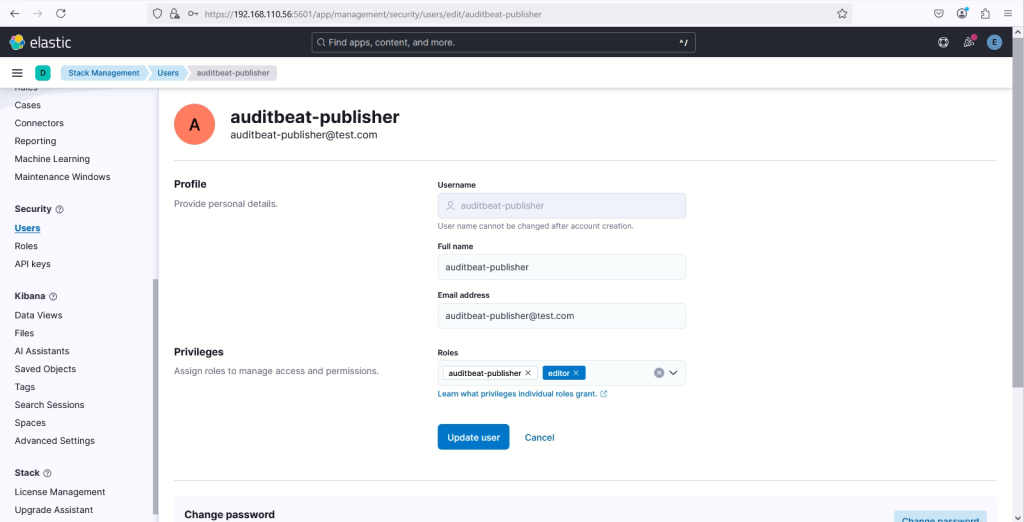This screenshot has width=1024, height=522.
Task: Open Stack Management breadcrumb
Action: click(103, 73)
